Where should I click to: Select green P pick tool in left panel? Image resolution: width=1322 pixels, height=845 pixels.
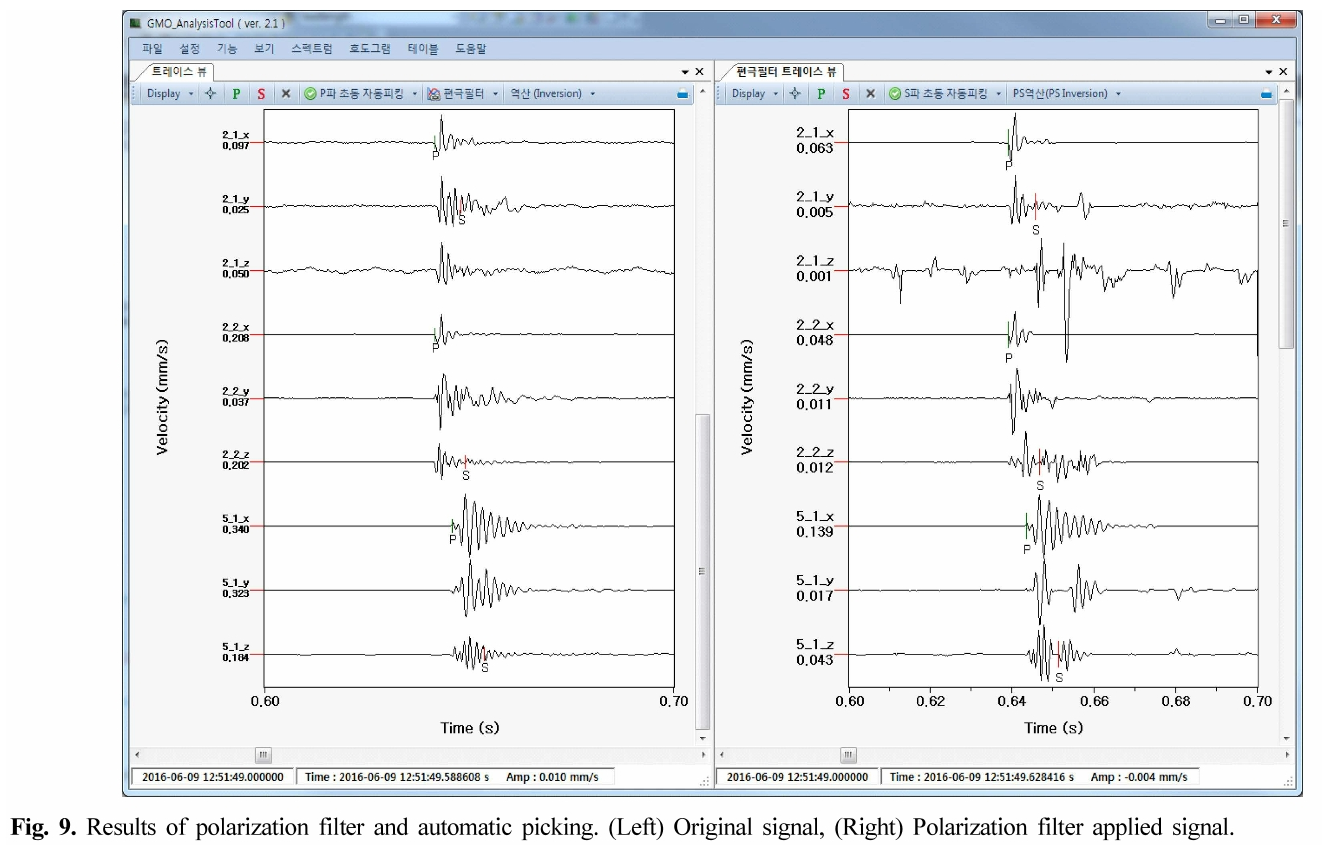point(236,93)
